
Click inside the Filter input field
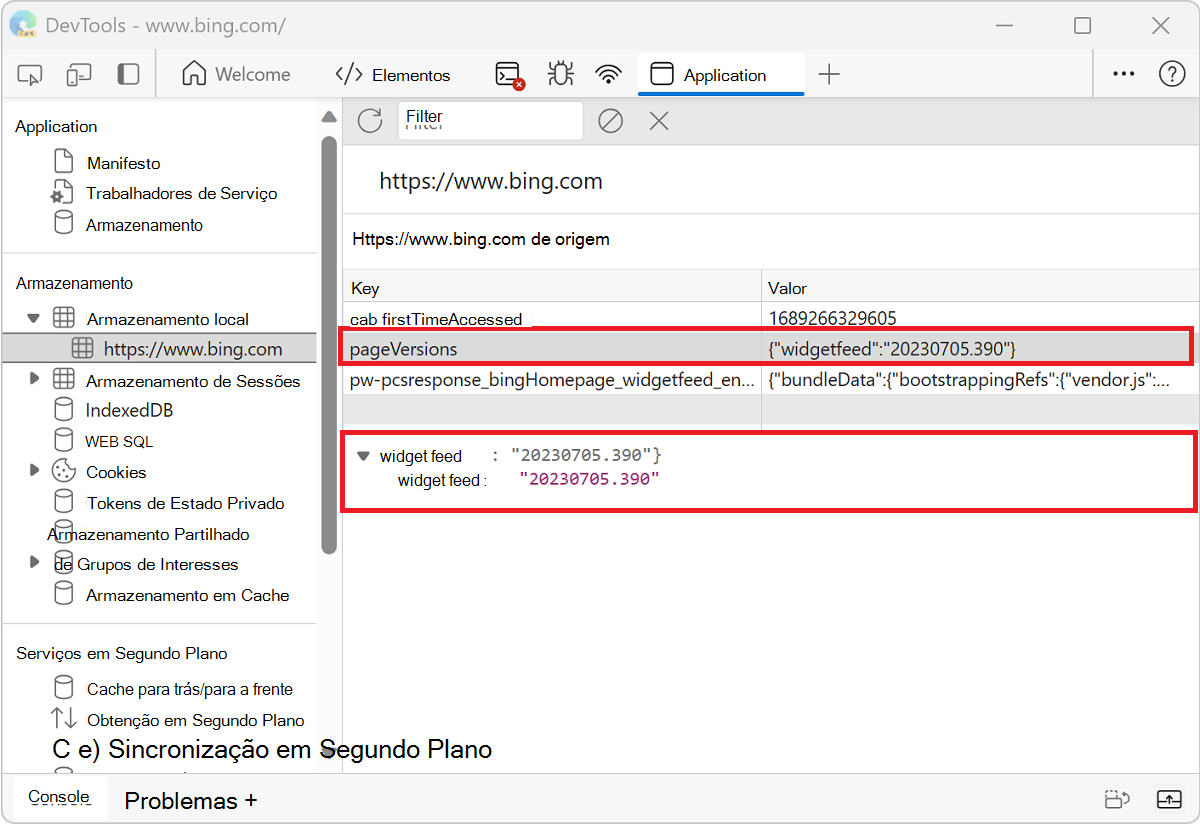pyautogui.click(x=490, y=120)
